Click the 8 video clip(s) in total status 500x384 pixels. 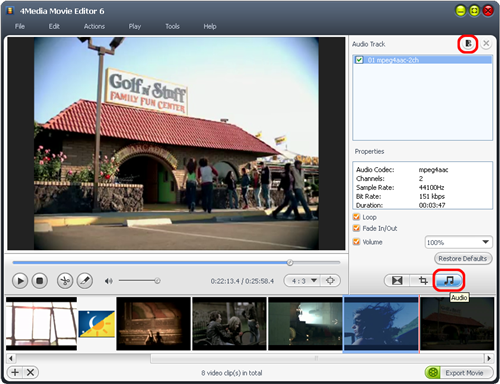(x=232, y=373)
